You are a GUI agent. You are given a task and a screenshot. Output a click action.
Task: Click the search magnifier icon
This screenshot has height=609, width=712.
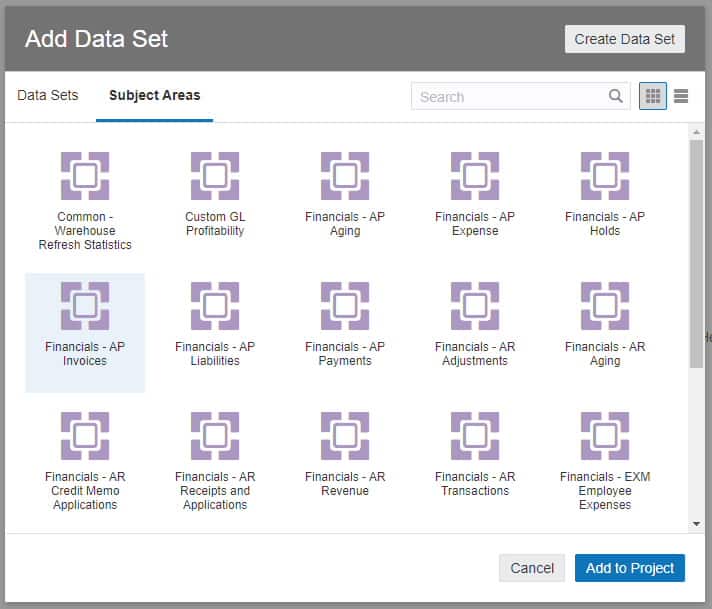click(615, 96)
